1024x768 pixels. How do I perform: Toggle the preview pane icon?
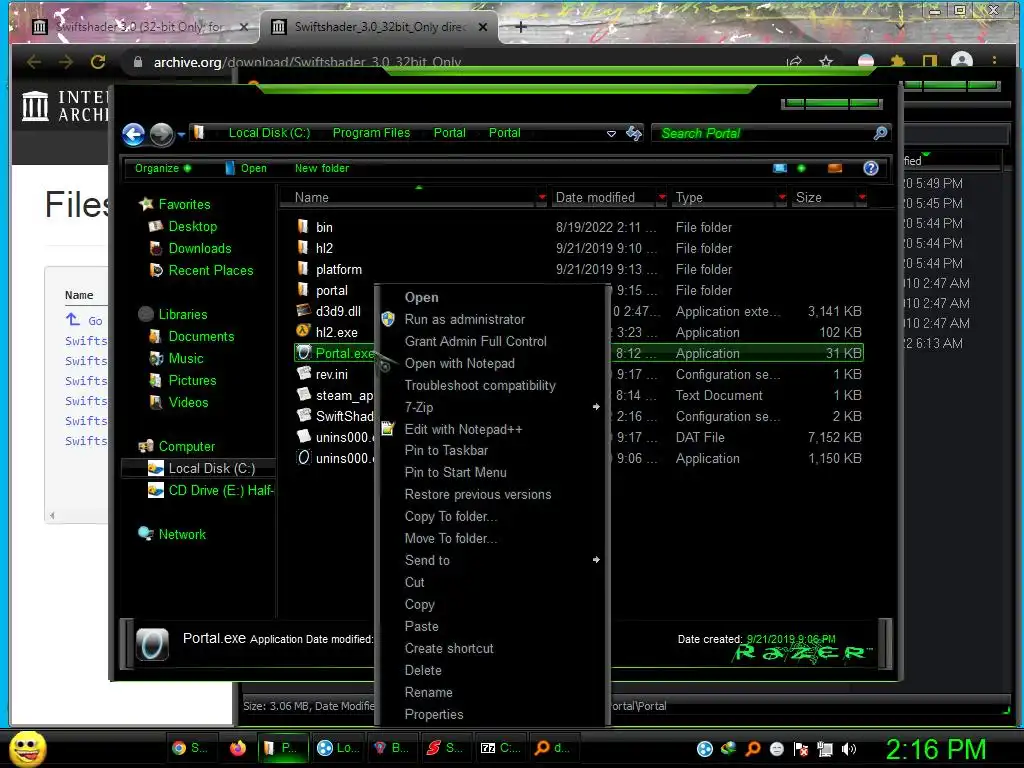pyautogui.click(x=835, y=168)
